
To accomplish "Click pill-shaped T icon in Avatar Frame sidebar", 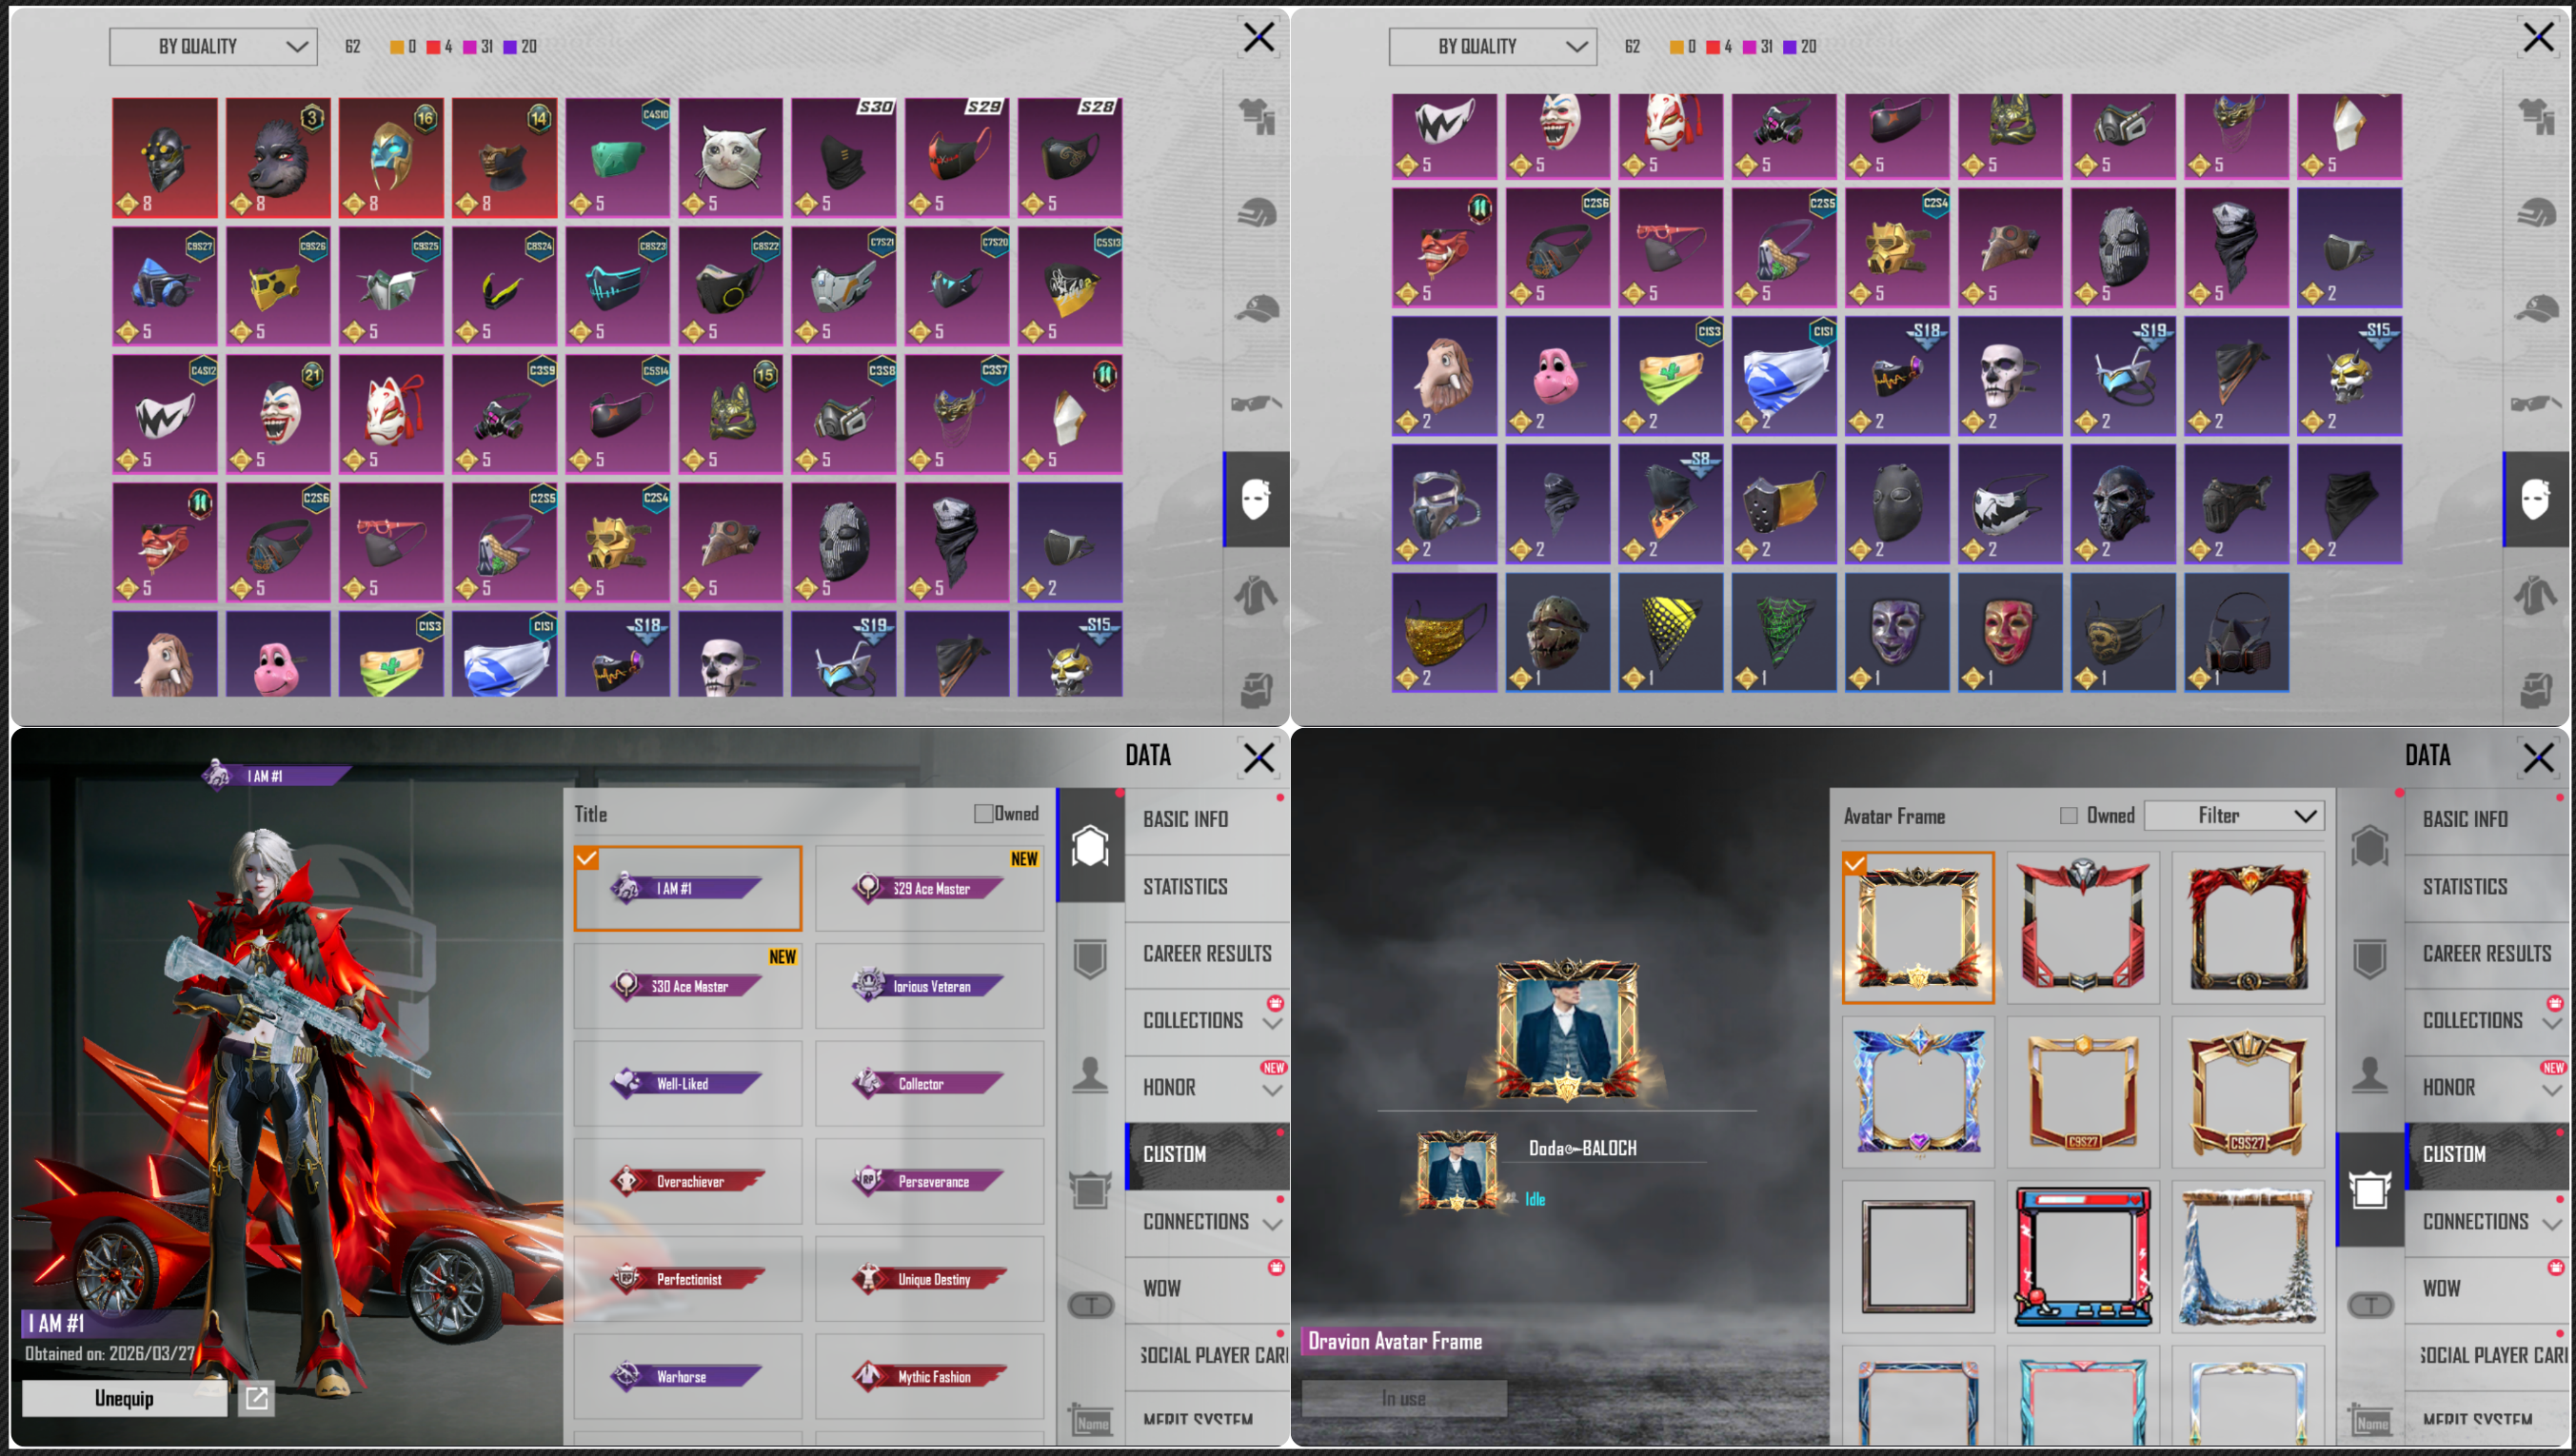I will coord(2370,1305).
